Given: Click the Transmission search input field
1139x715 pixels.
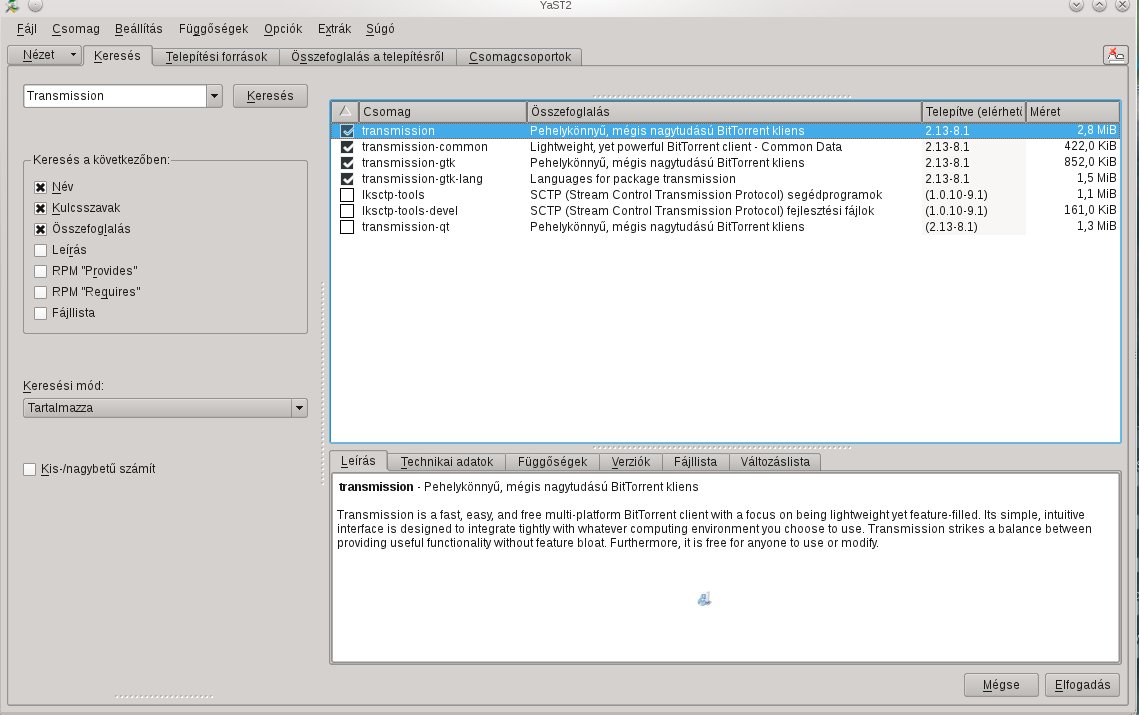Looking at the screenshot, I should 115,96.
